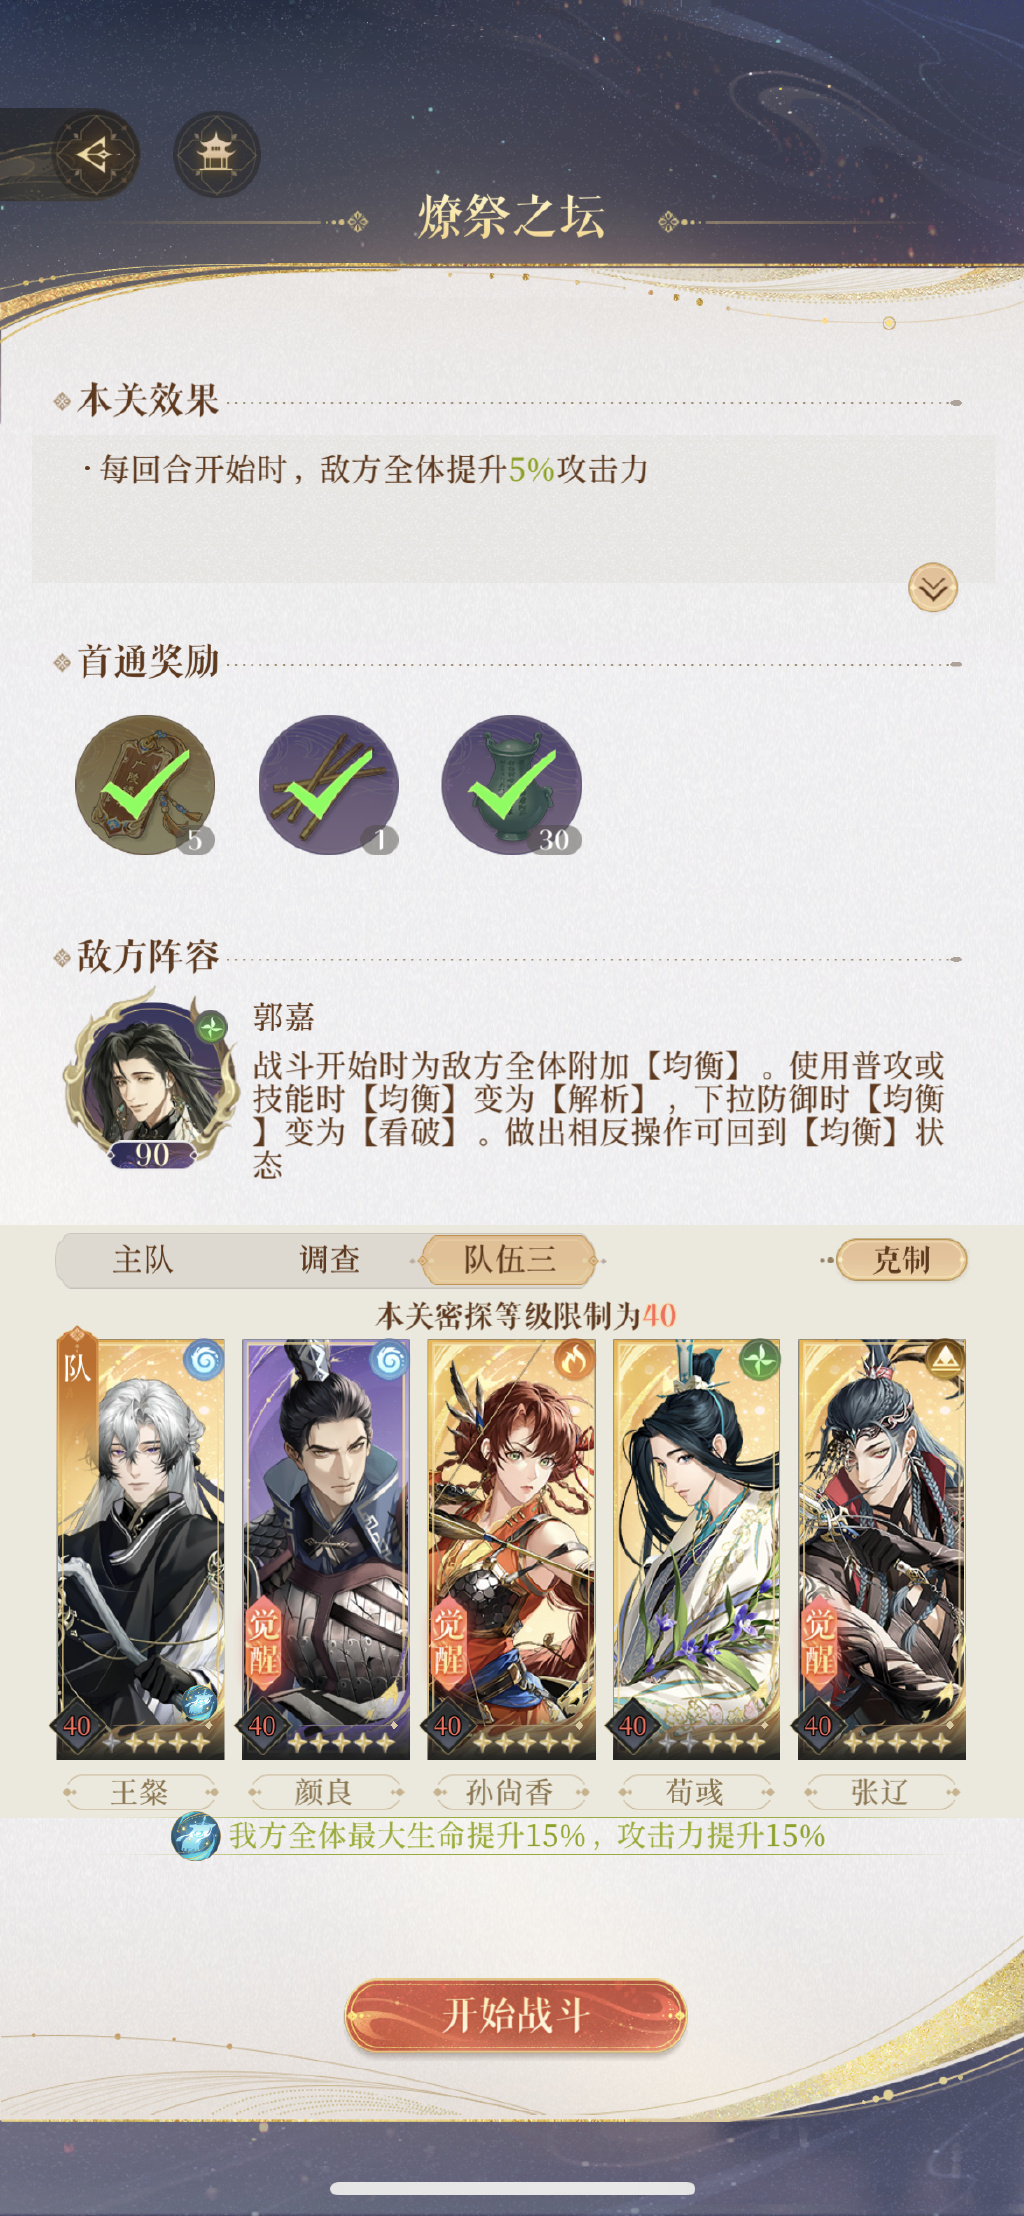Open the 克制 counter button
The width and height of the screenshot is (1024, 2216).
click(x=902, y=1260)
